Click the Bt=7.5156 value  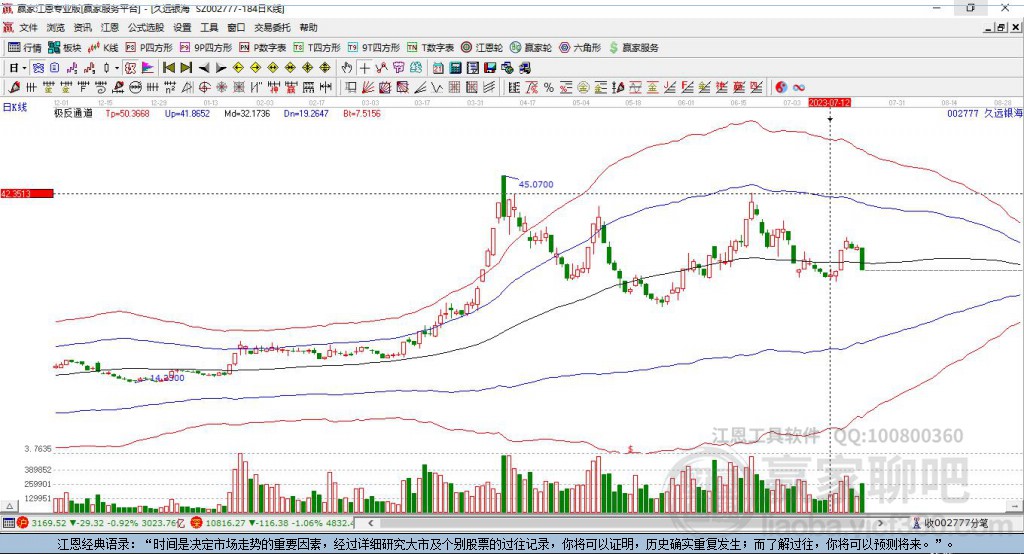click(x=362, y=113)
